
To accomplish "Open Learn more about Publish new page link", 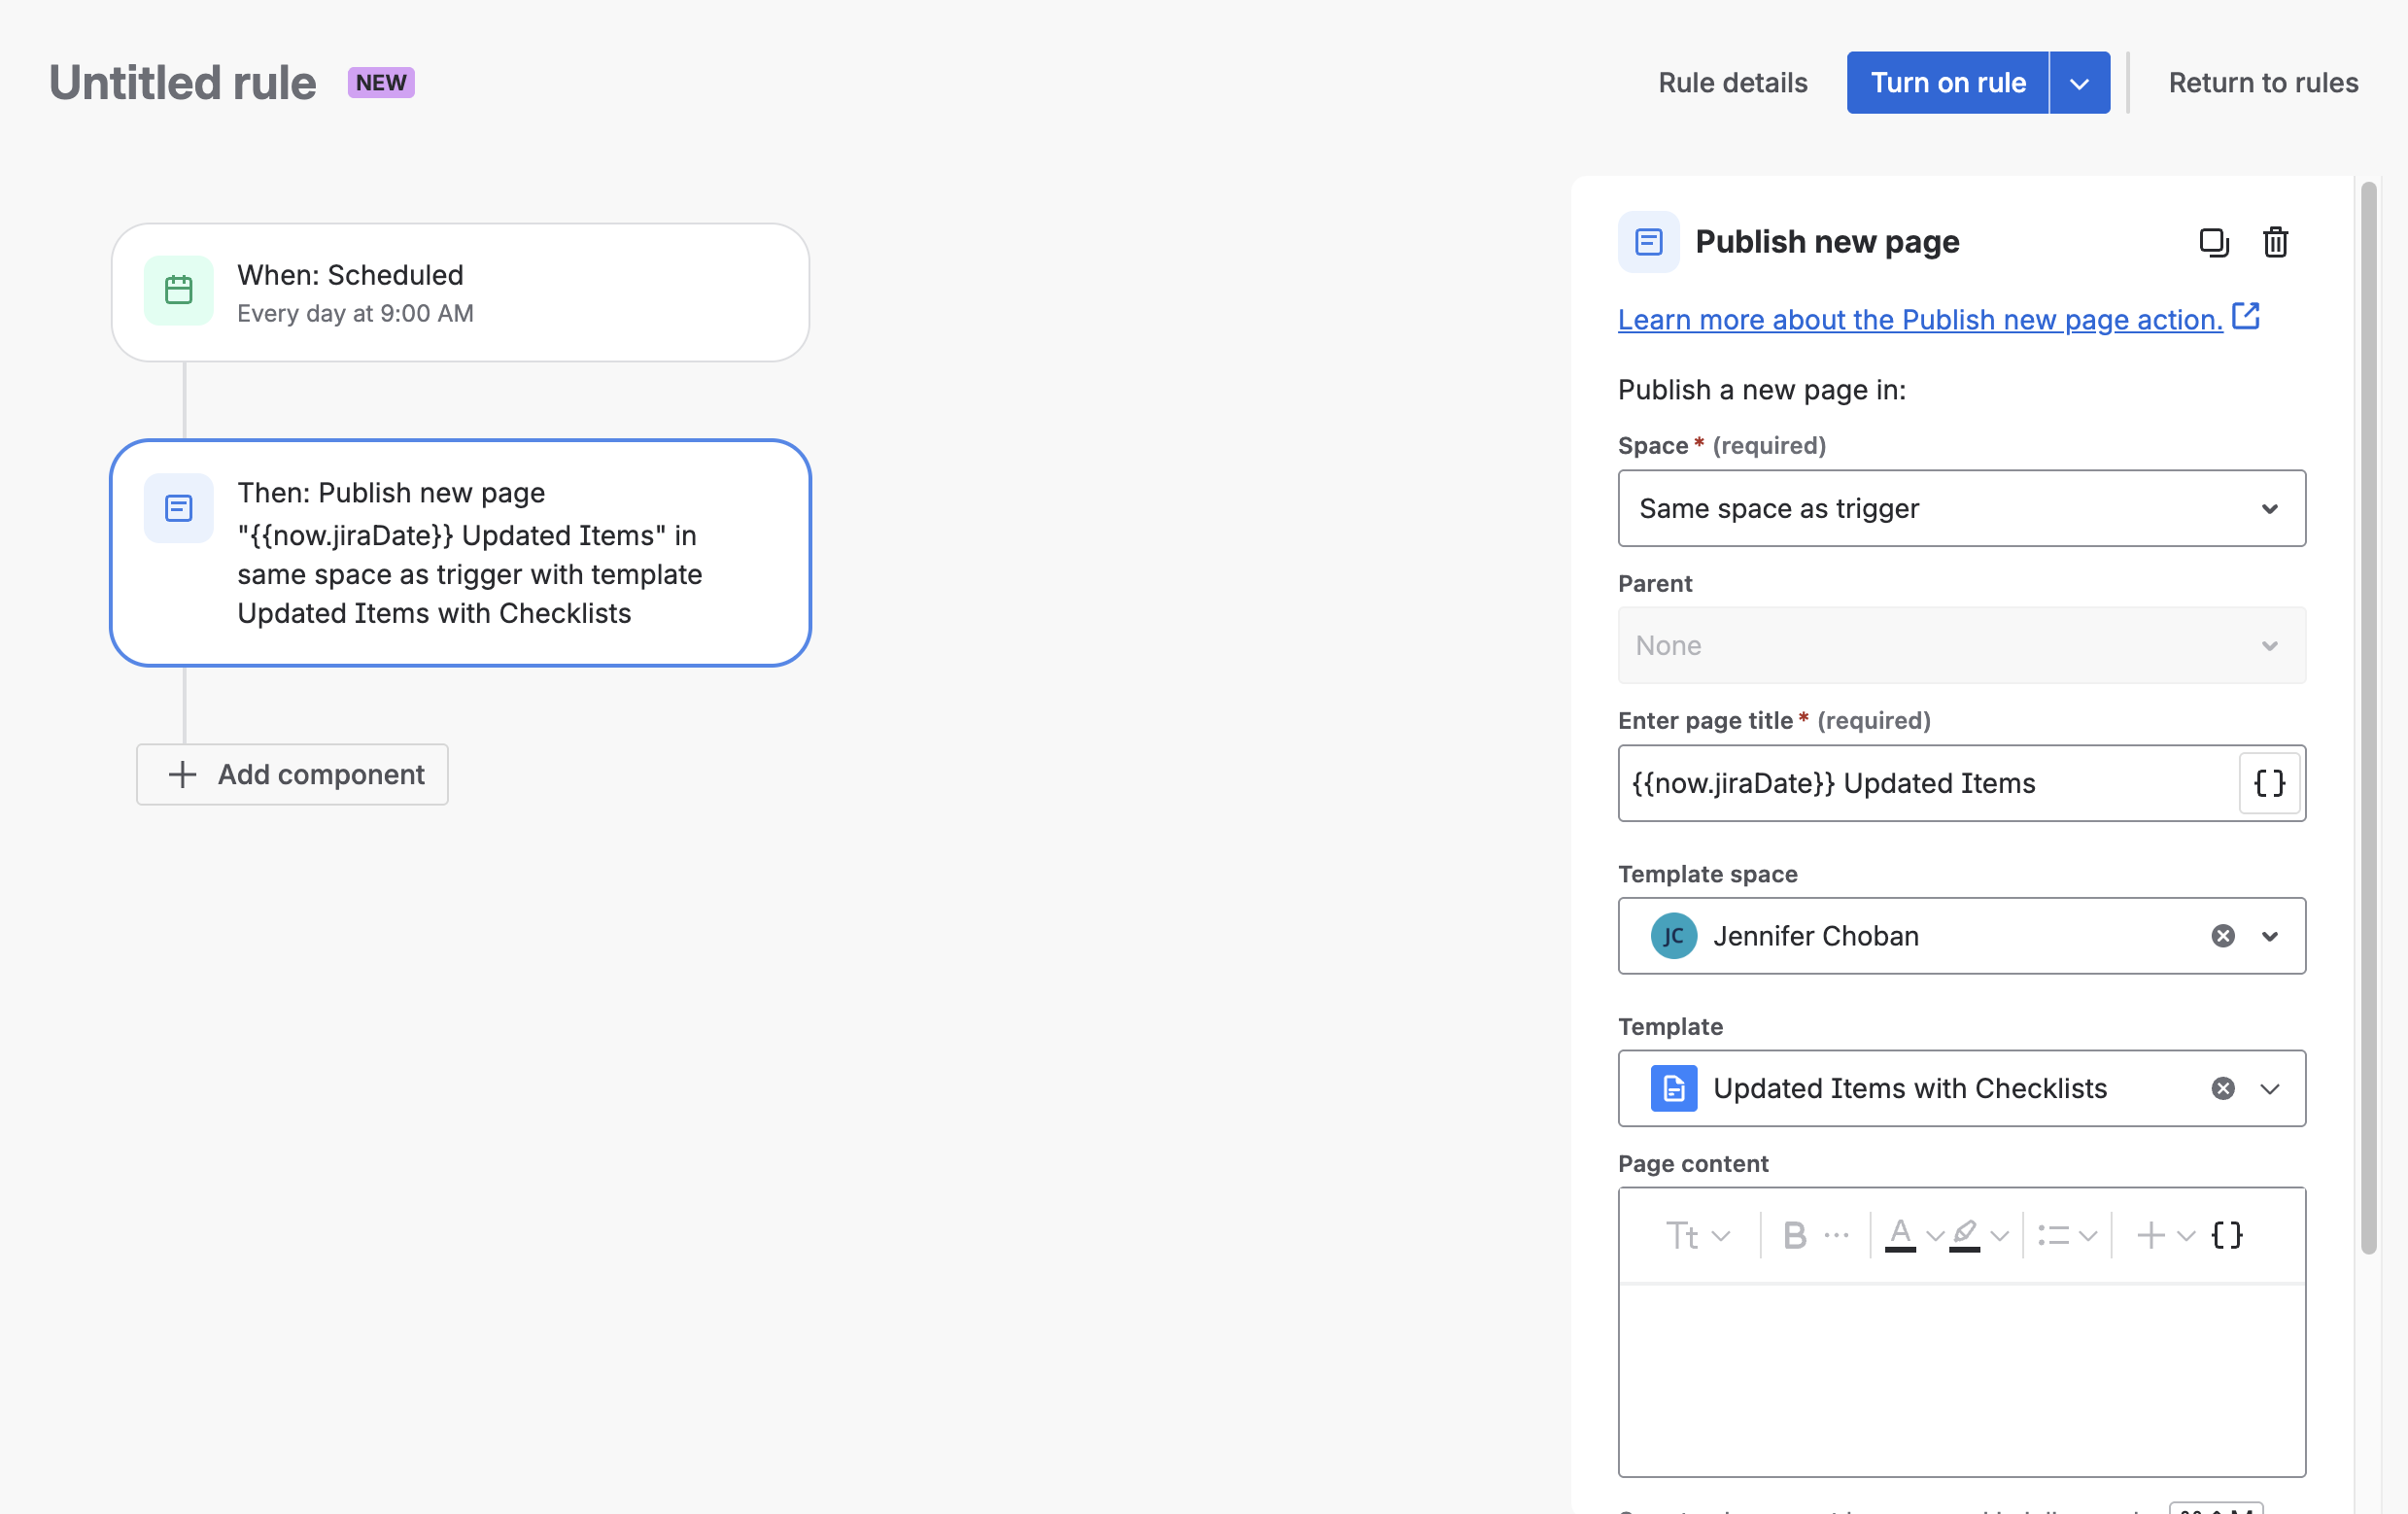I will [x=1919, y=320].
